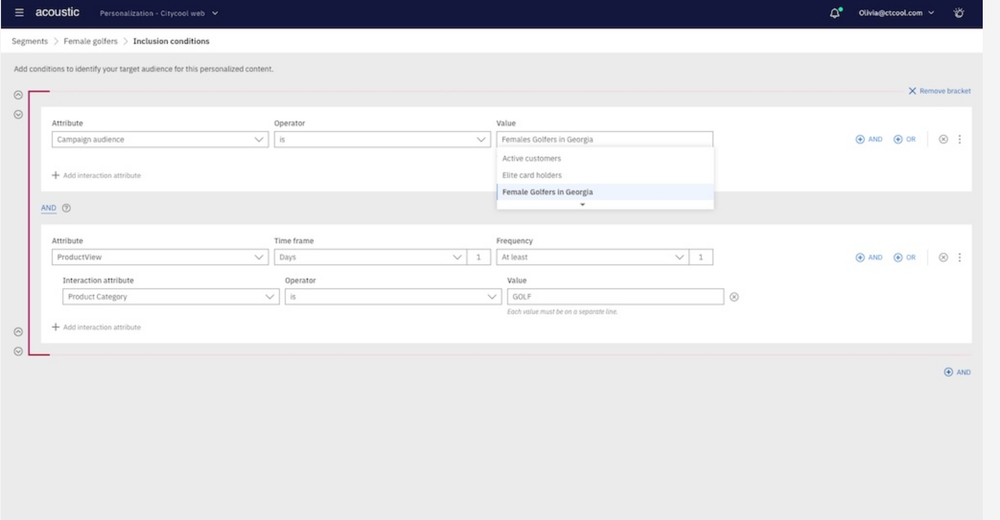Move bracket up using the top chevron-up circle
The image size is (1000, 520).
18,95
